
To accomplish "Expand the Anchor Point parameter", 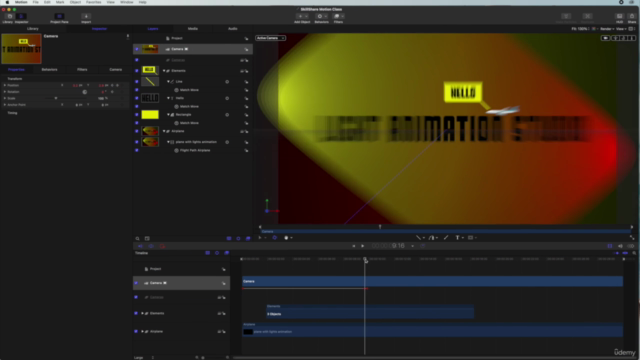I will pyautogui.click(x=5, y=105).
